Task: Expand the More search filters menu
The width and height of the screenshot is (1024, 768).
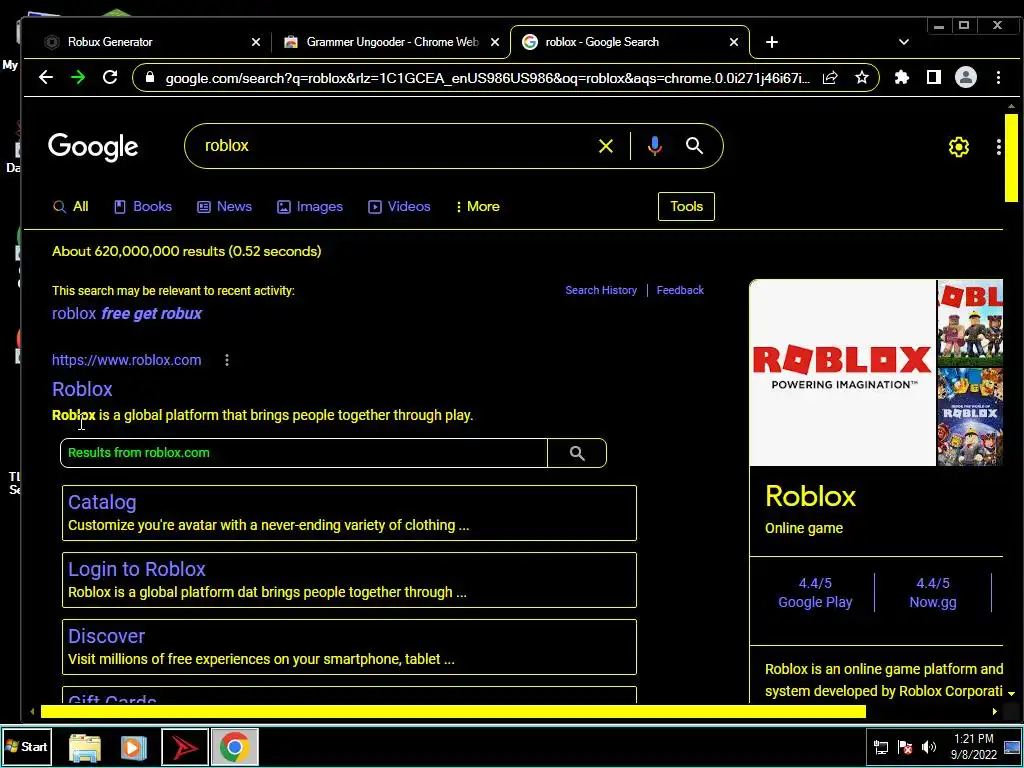Action: [x=478, y=207]
